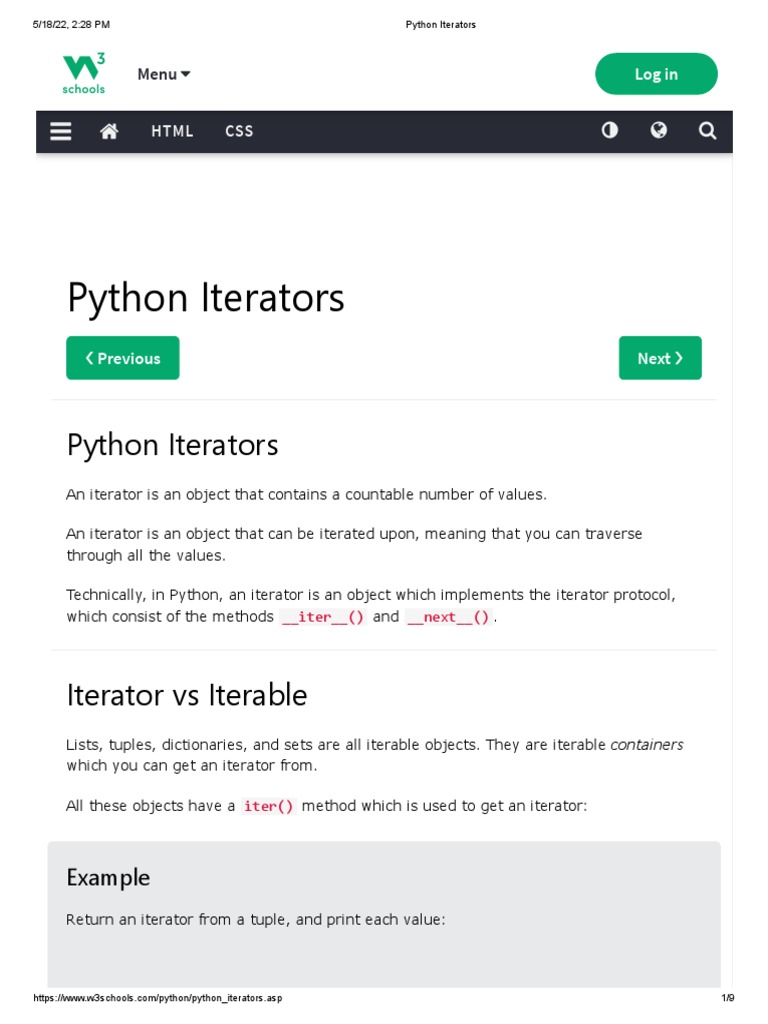Image resolution: width=768 pixels, height=1024 pixels.
Task: Open the hamburger sidebar menu icon
Action: 61,131
